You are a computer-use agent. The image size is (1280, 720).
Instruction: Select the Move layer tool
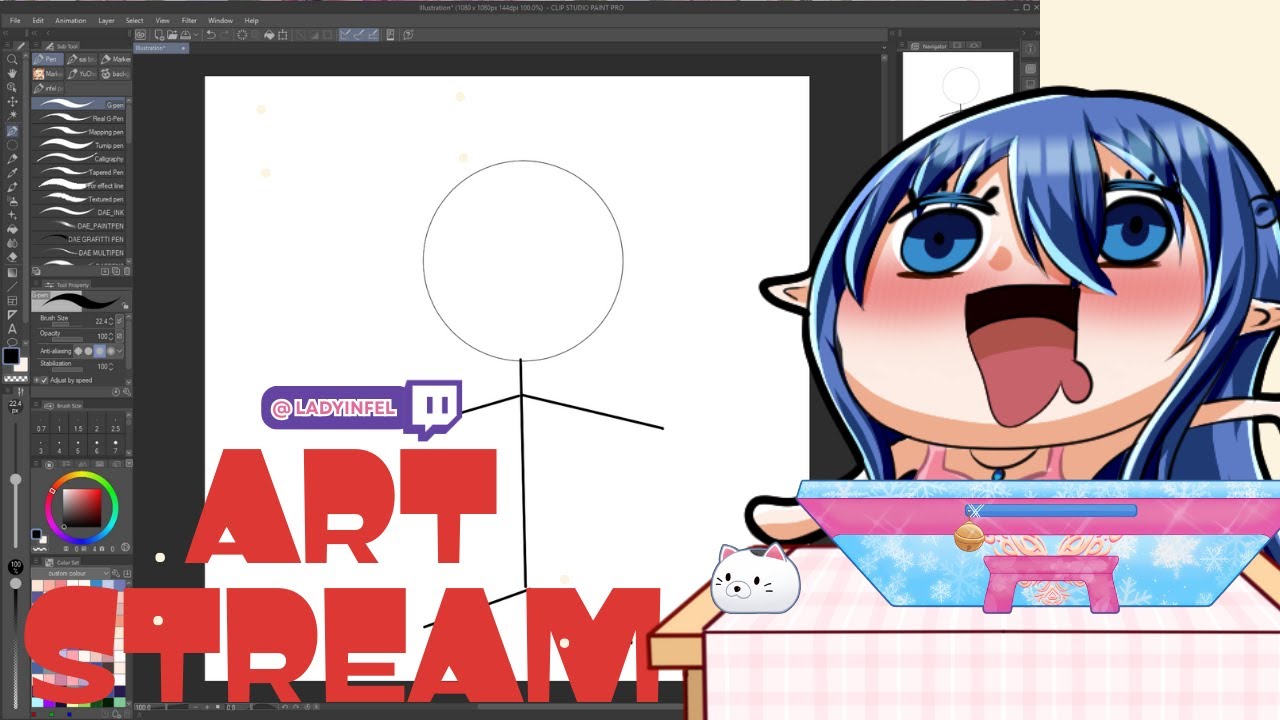tap(12, 102)
